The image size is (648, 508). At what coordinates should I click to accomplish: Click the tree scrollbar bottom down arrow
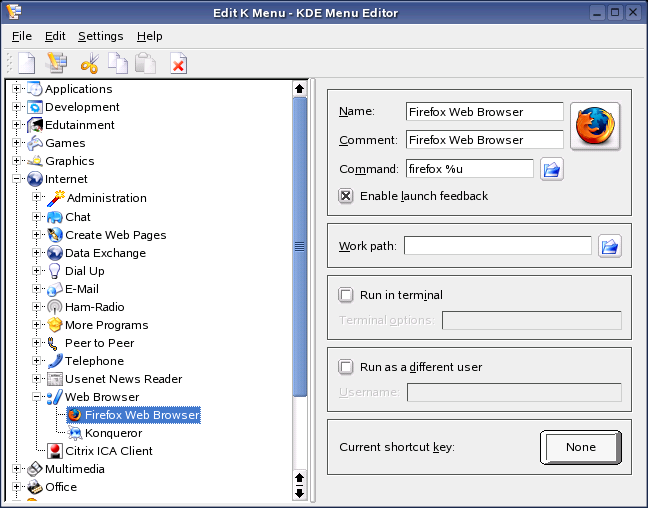pos(300,494)
